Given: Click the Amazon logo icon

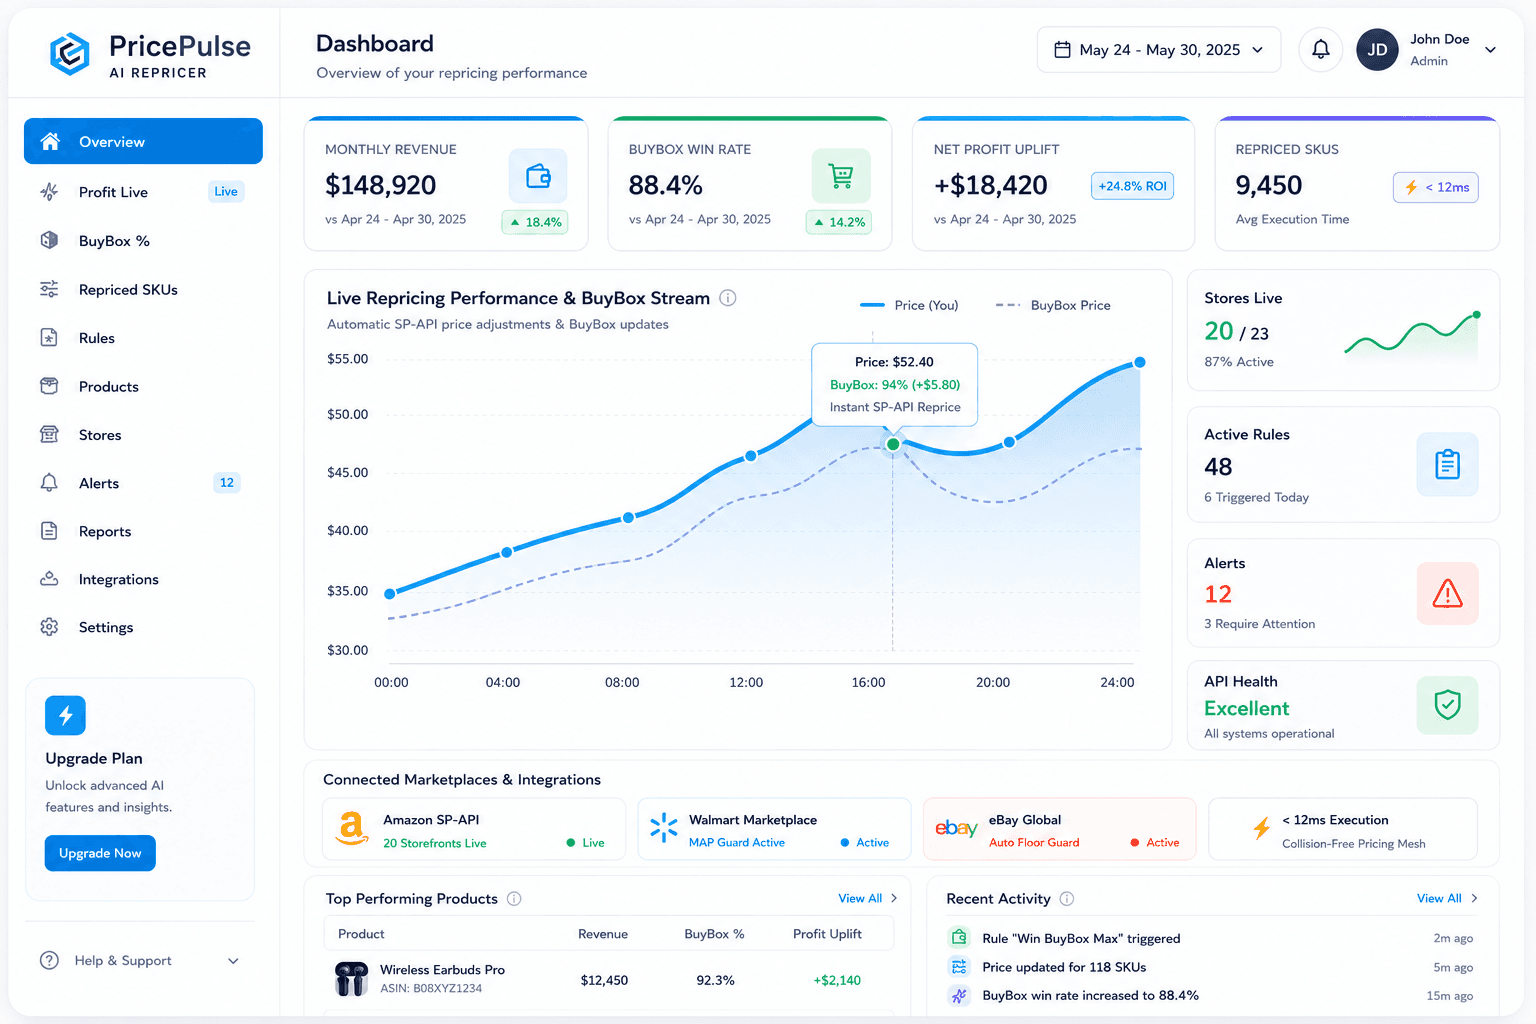Looking at the screenshot, I should [351, 829].
